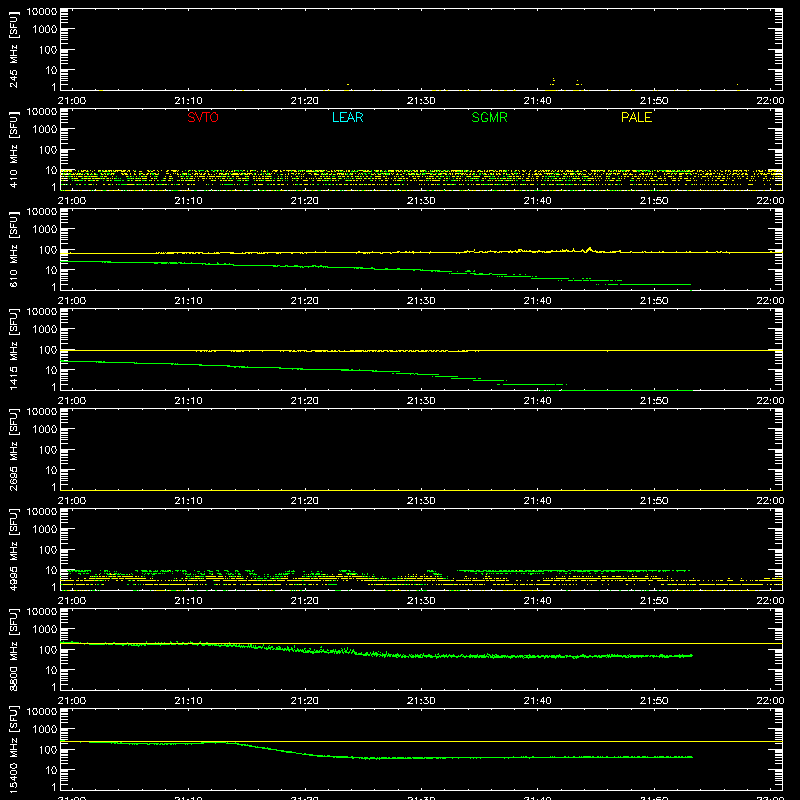Click 22:00 label under the 610 MHz panel
Screen dimensions: 800x800
pyautogui.click(x=770, y=301)
